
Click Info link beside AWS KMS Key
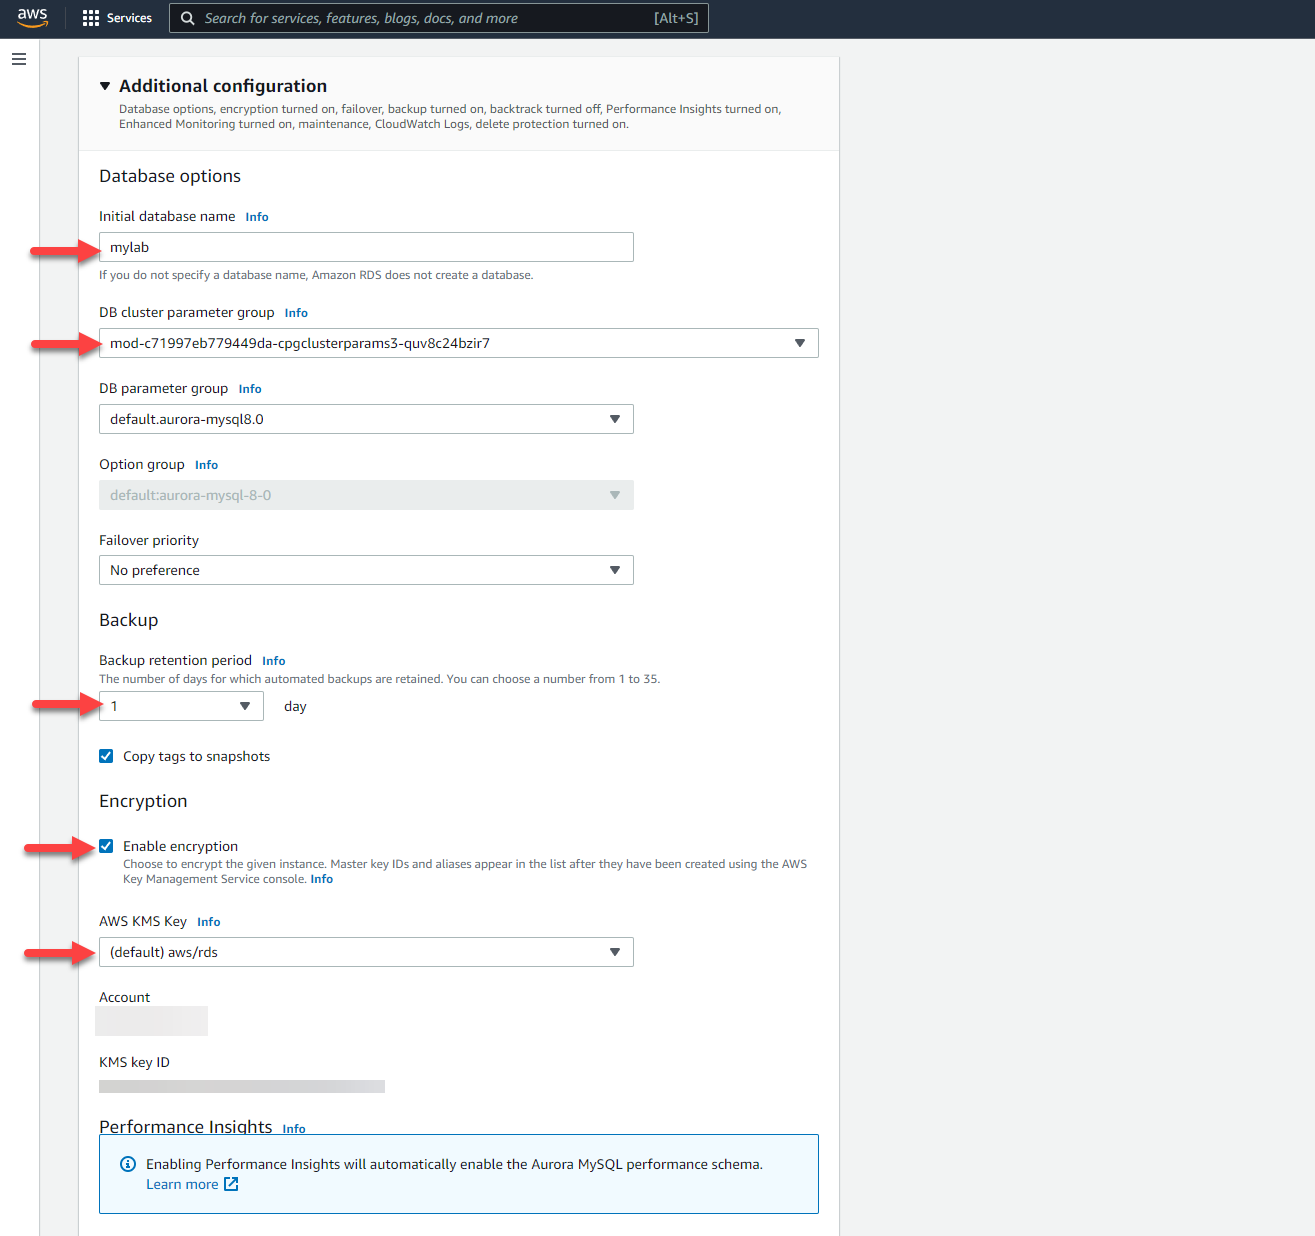click(x=208, y=922)
